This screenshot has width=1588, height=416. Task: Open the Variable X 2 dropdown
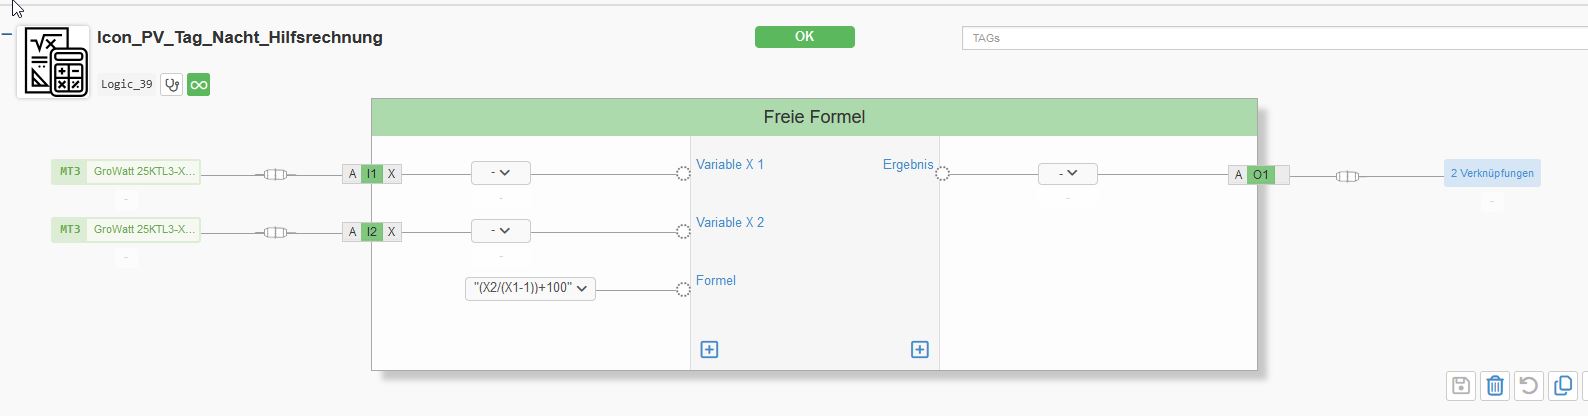[501, 231]
